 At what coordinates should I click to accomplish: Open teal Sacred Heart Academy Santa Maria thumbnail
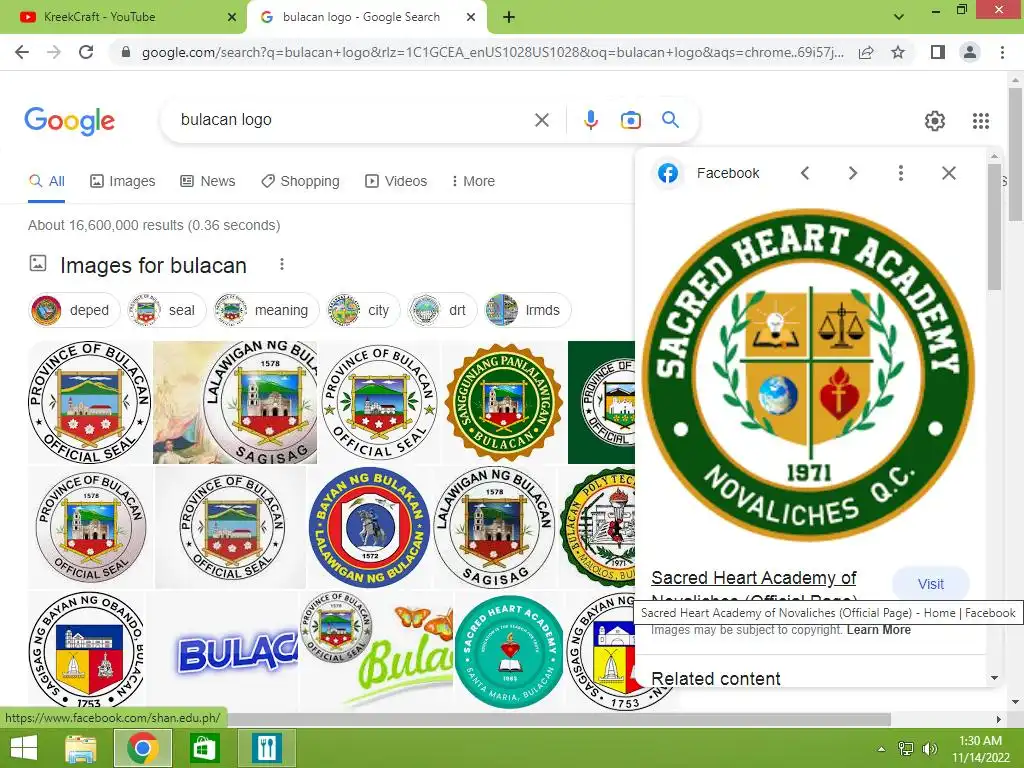[x=509, y=651]
